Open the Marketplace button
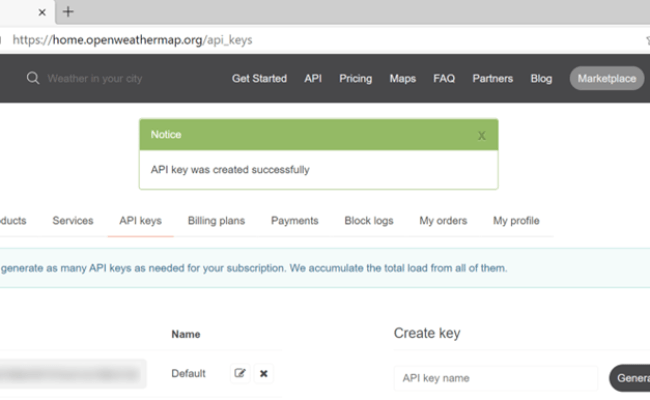The height and width of the screenshot is (400, 650). click(607, 78)
